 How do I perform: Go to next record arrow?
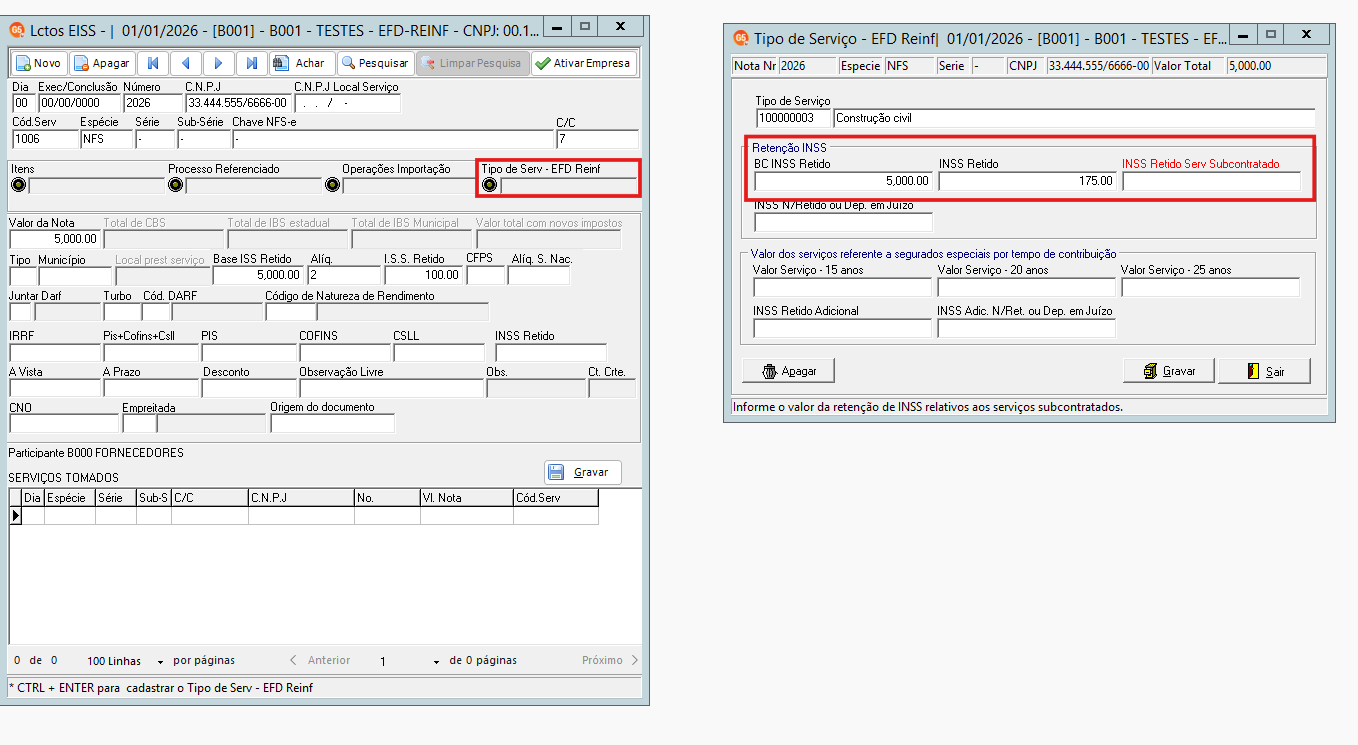[x=218, y=63]
